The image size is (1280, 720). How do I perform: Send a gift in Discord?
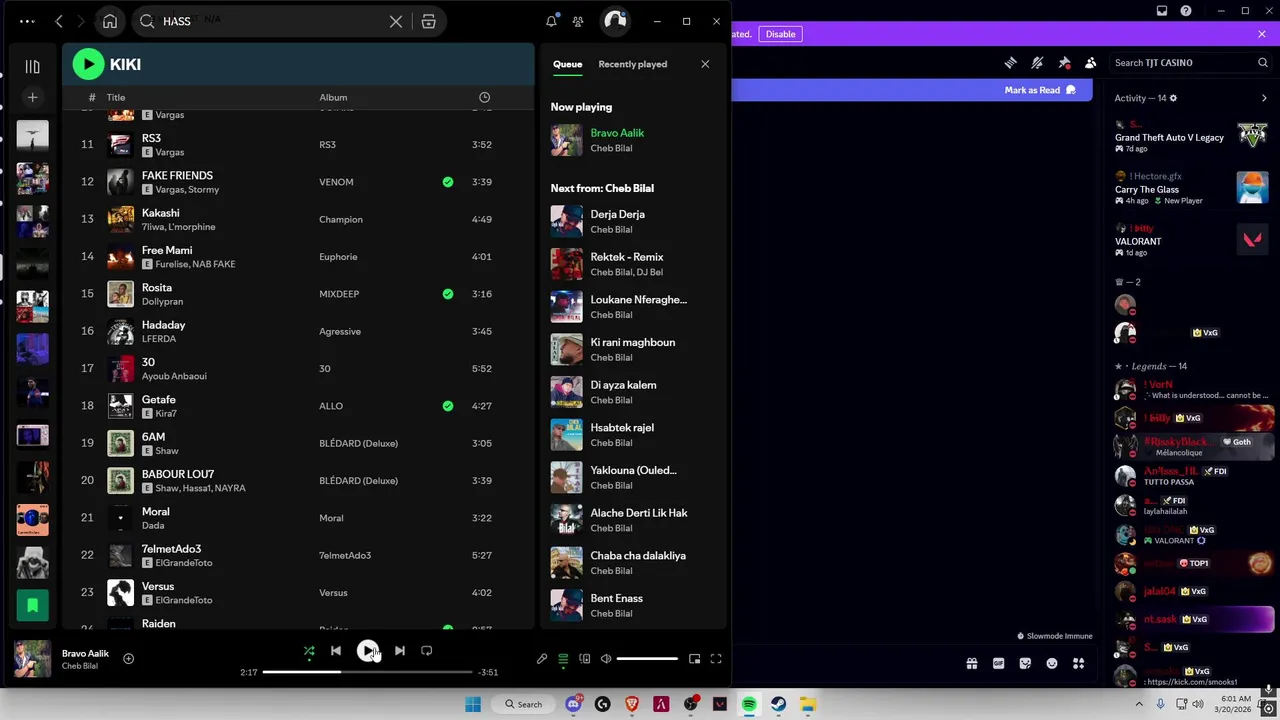tap(971, 663)
